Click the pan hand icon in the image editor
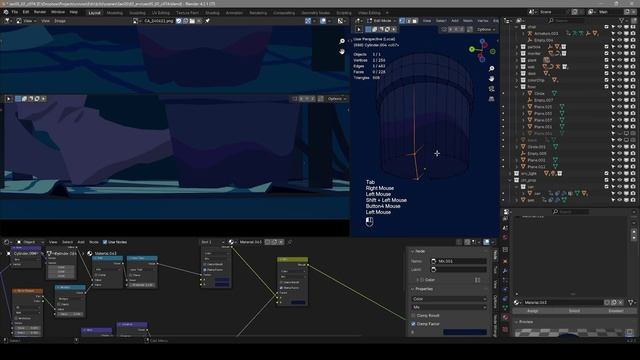 click(342, 51)
